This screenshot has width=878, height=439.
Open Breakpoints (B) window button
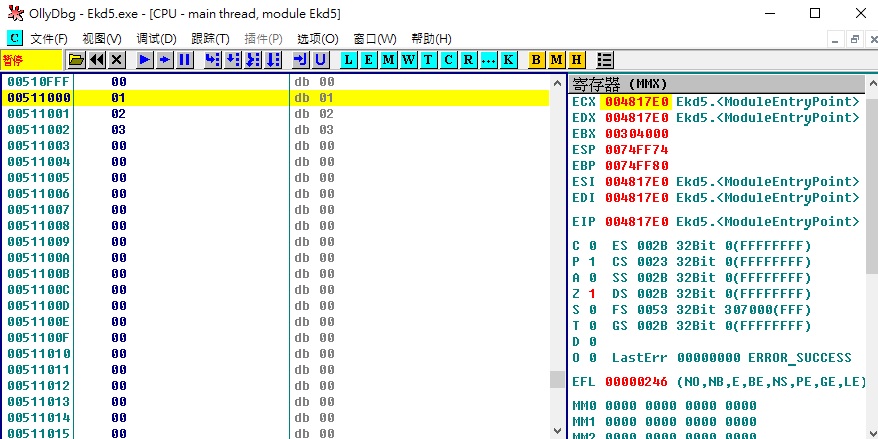tap(536, 60)
